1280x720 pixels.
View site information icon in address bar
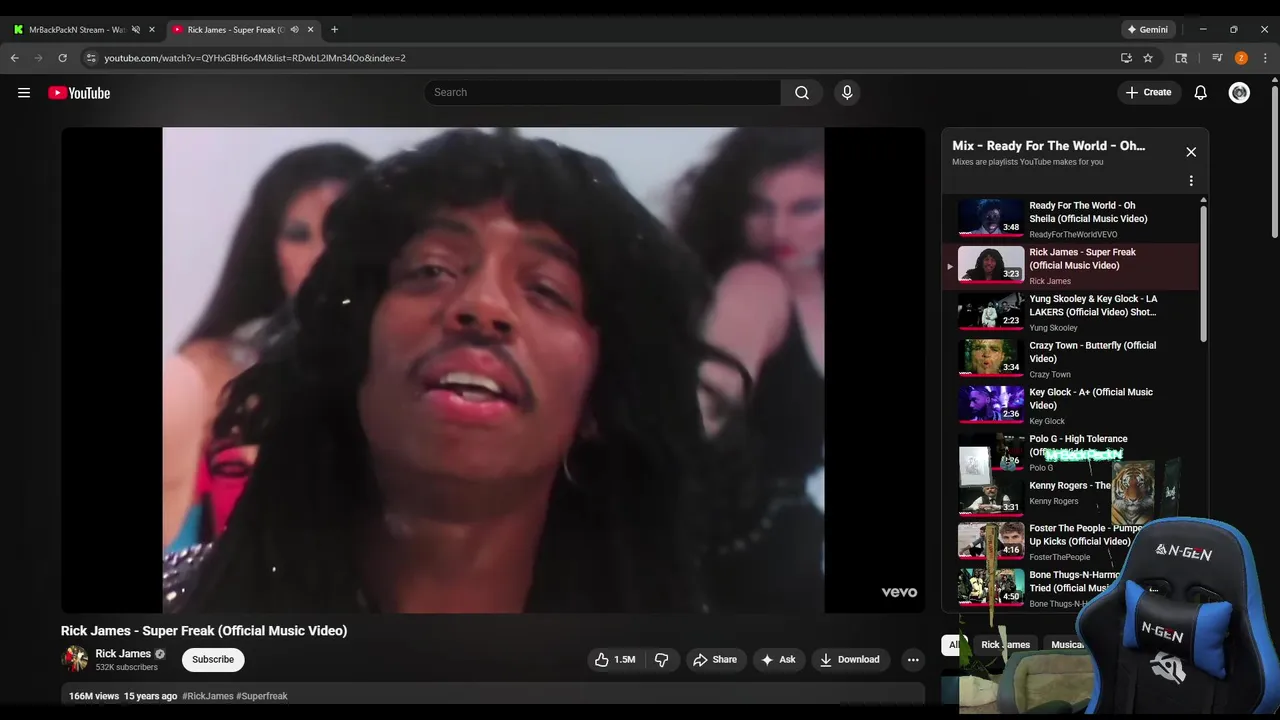(91, 58)
